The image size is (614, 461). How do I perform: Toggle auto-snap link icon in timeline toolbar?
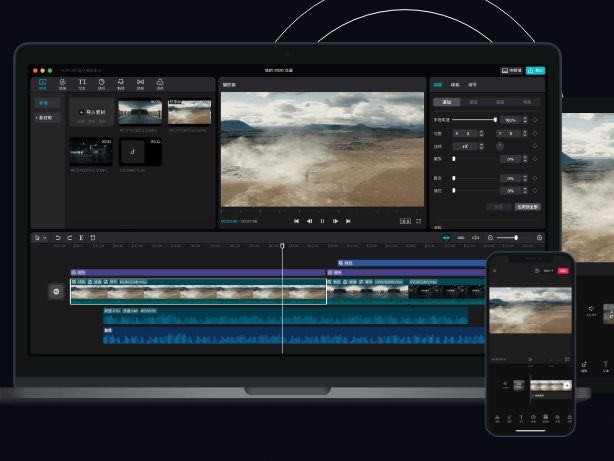[460, 238]
